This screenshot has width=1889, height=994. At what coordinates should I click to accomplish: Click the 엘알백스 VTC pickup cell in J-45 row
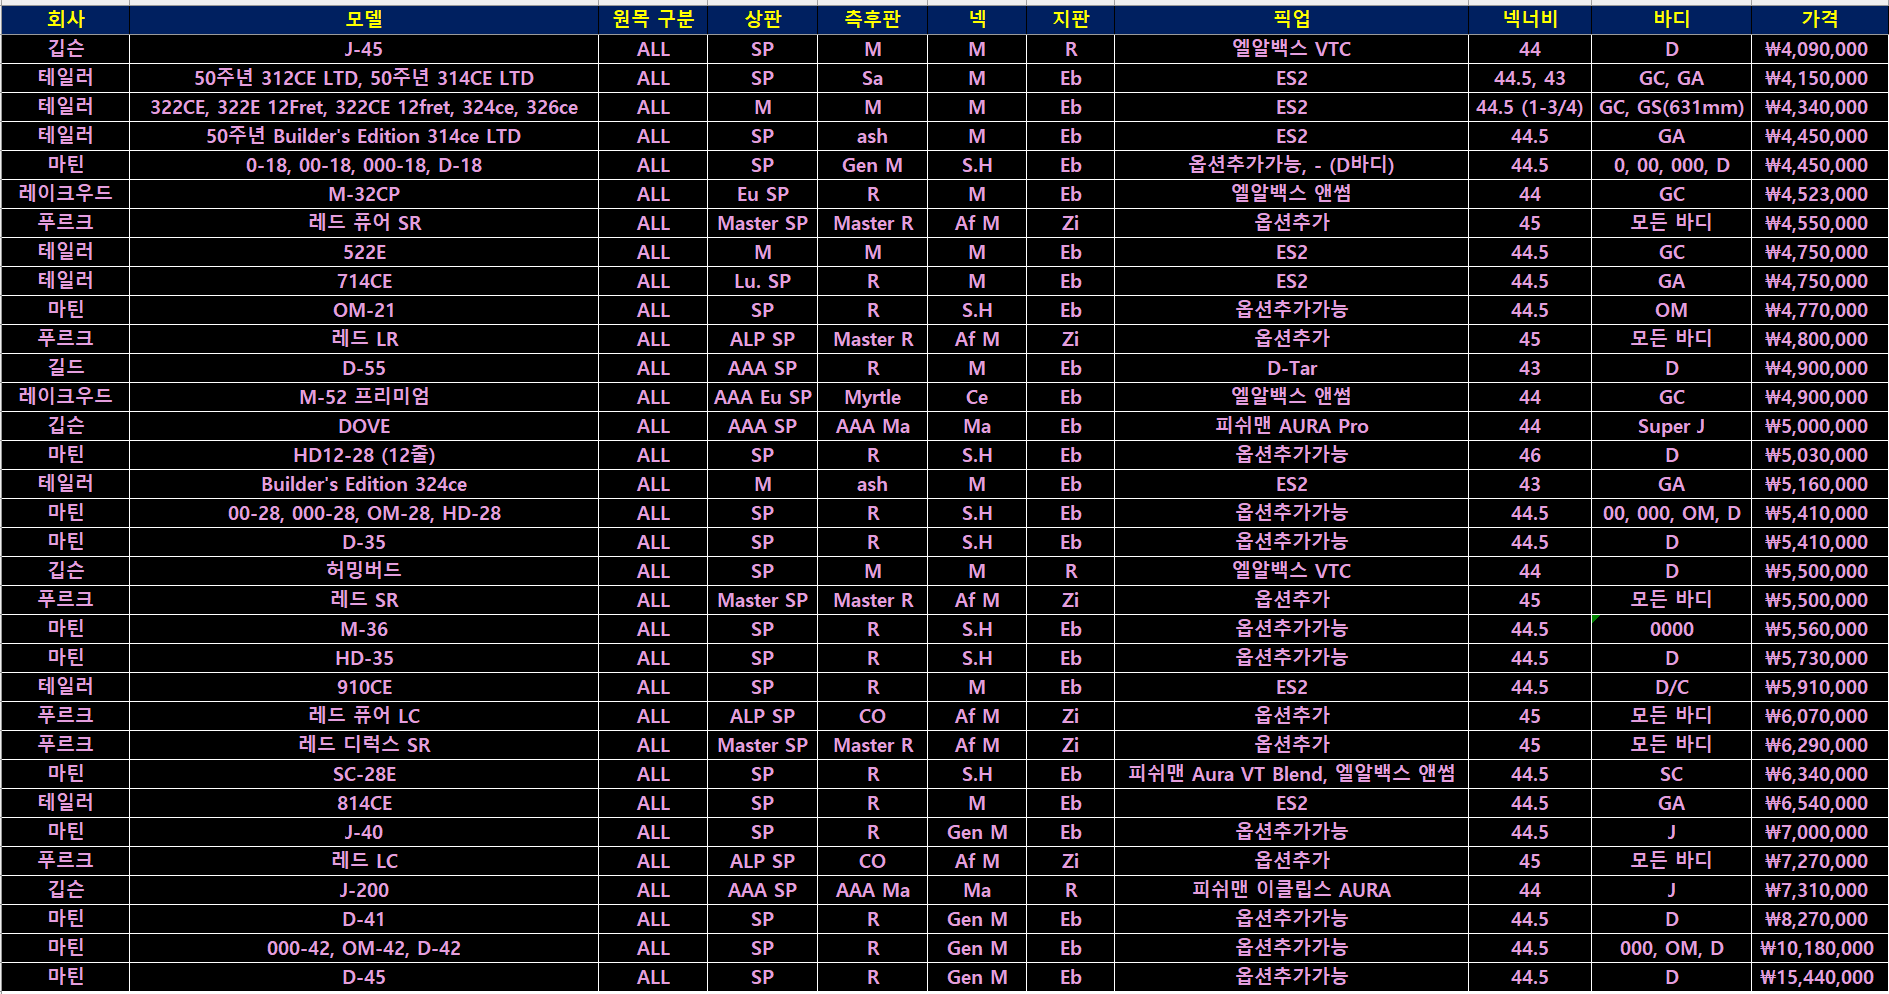(1291, 49)
